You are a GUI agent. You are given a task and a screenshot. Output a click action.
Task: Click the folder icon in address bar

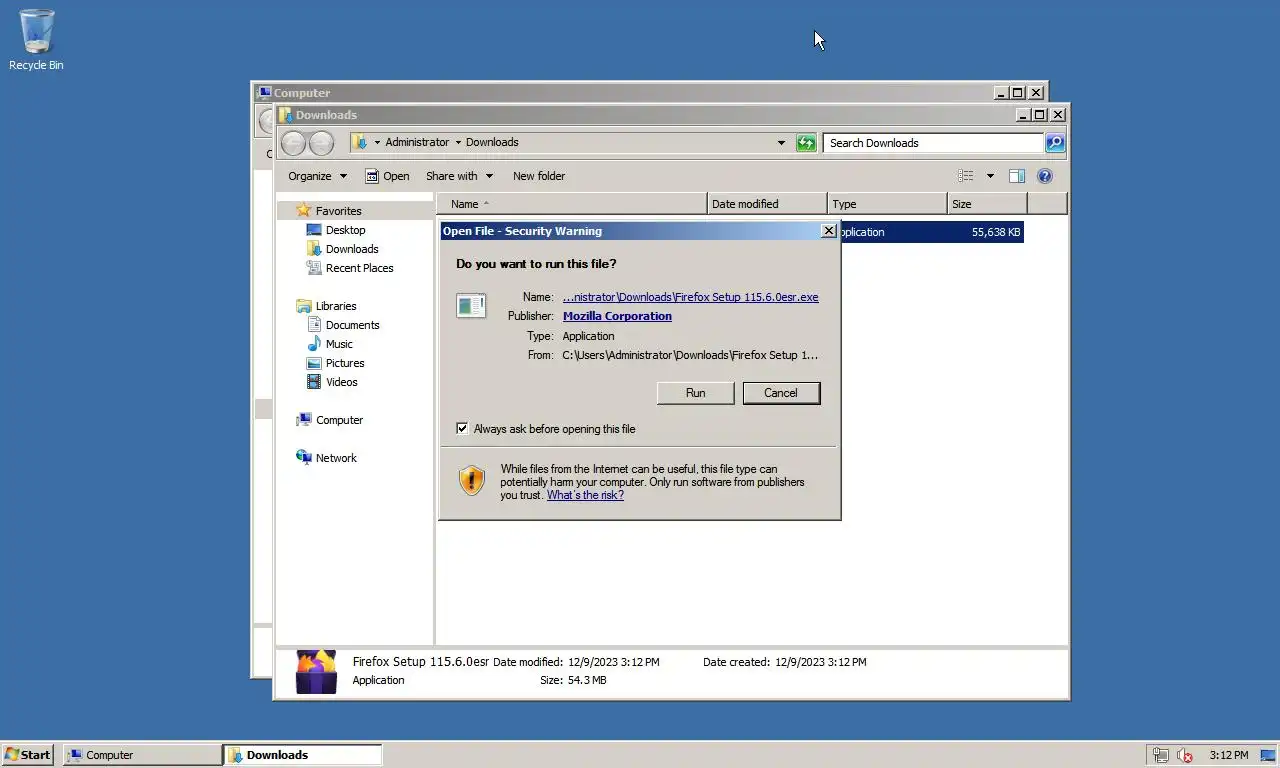coord(360,142)
